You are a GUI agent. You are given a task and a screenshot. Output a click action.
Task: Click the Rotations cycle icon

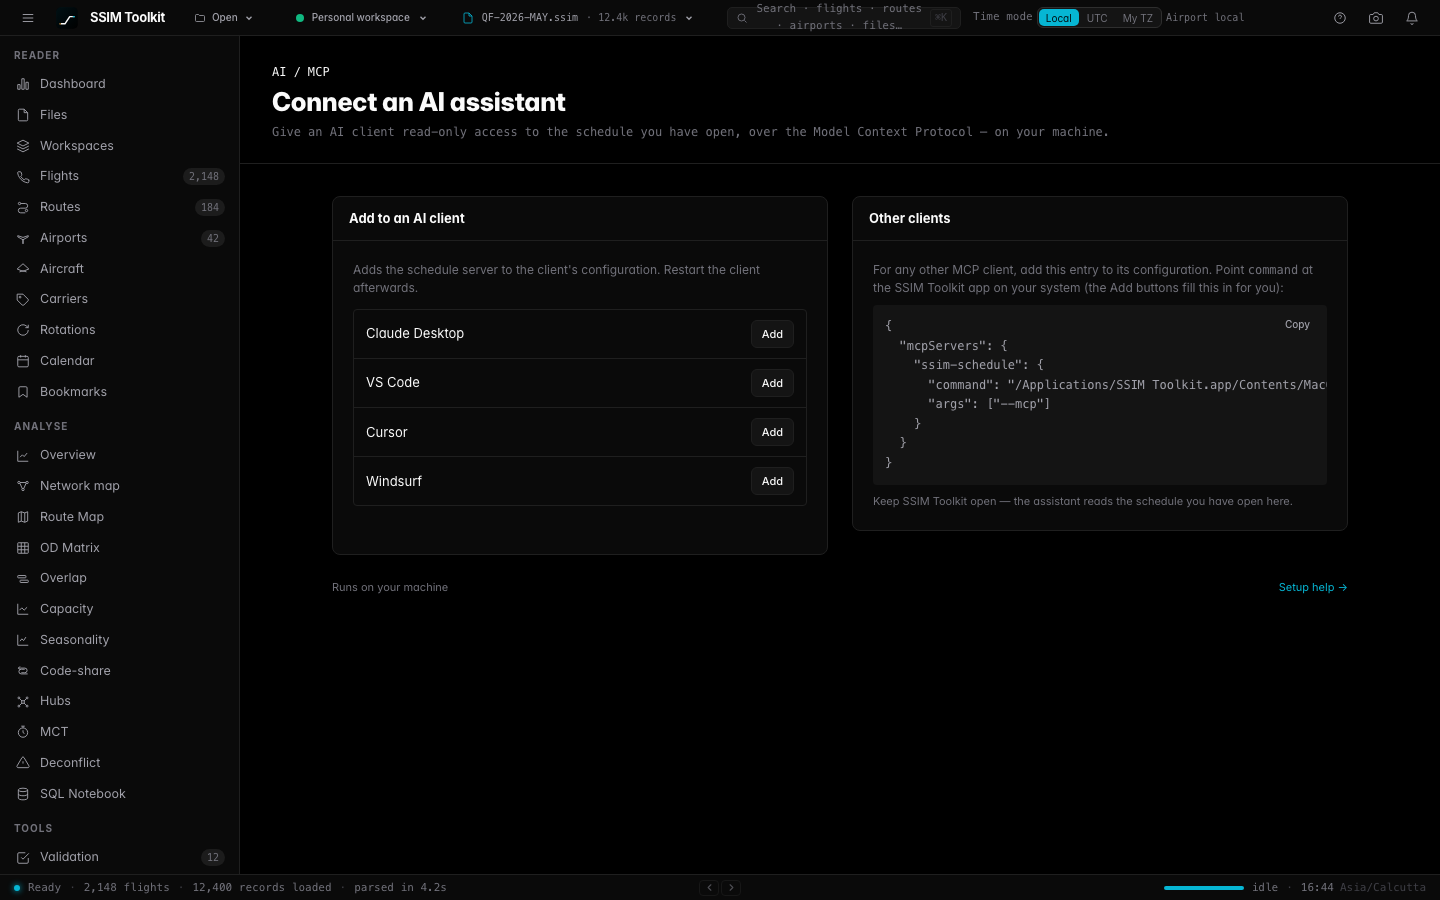(x=23, y=330)
